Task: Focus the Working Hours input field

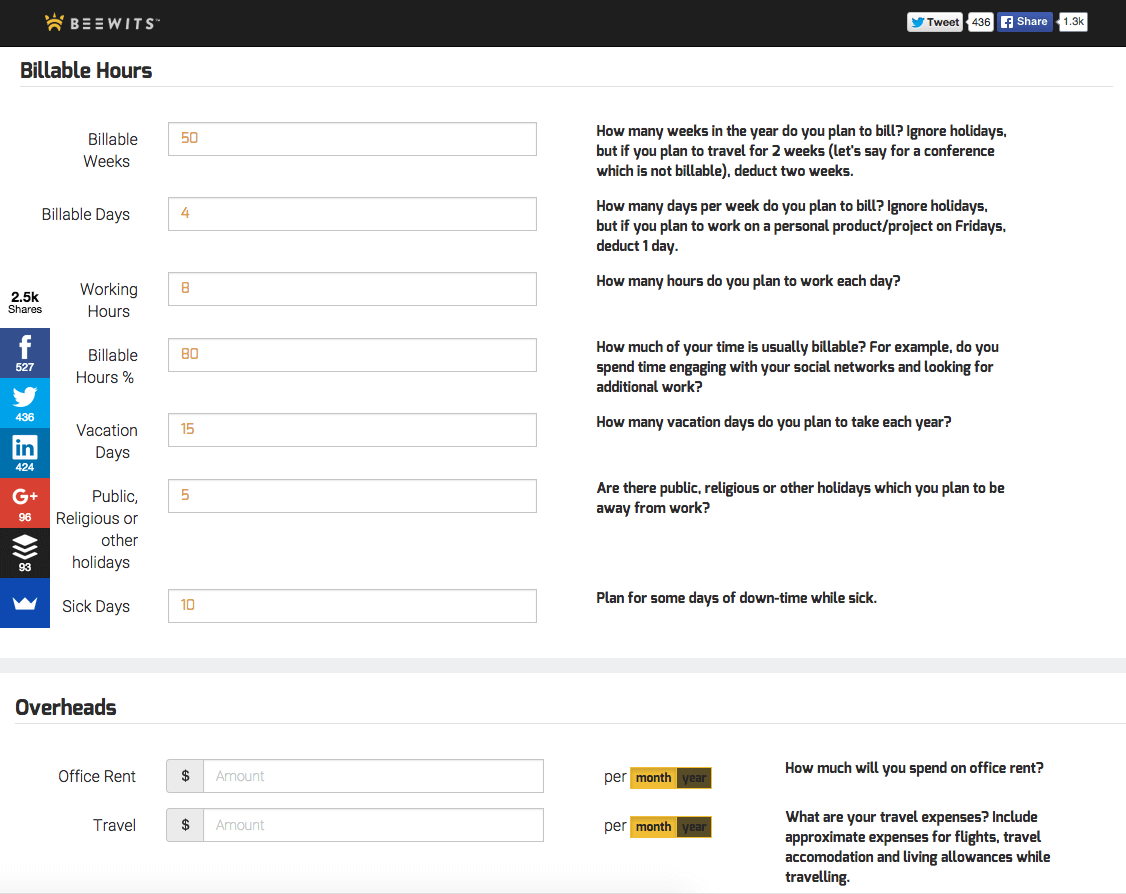Action: (x=352, y=289)
